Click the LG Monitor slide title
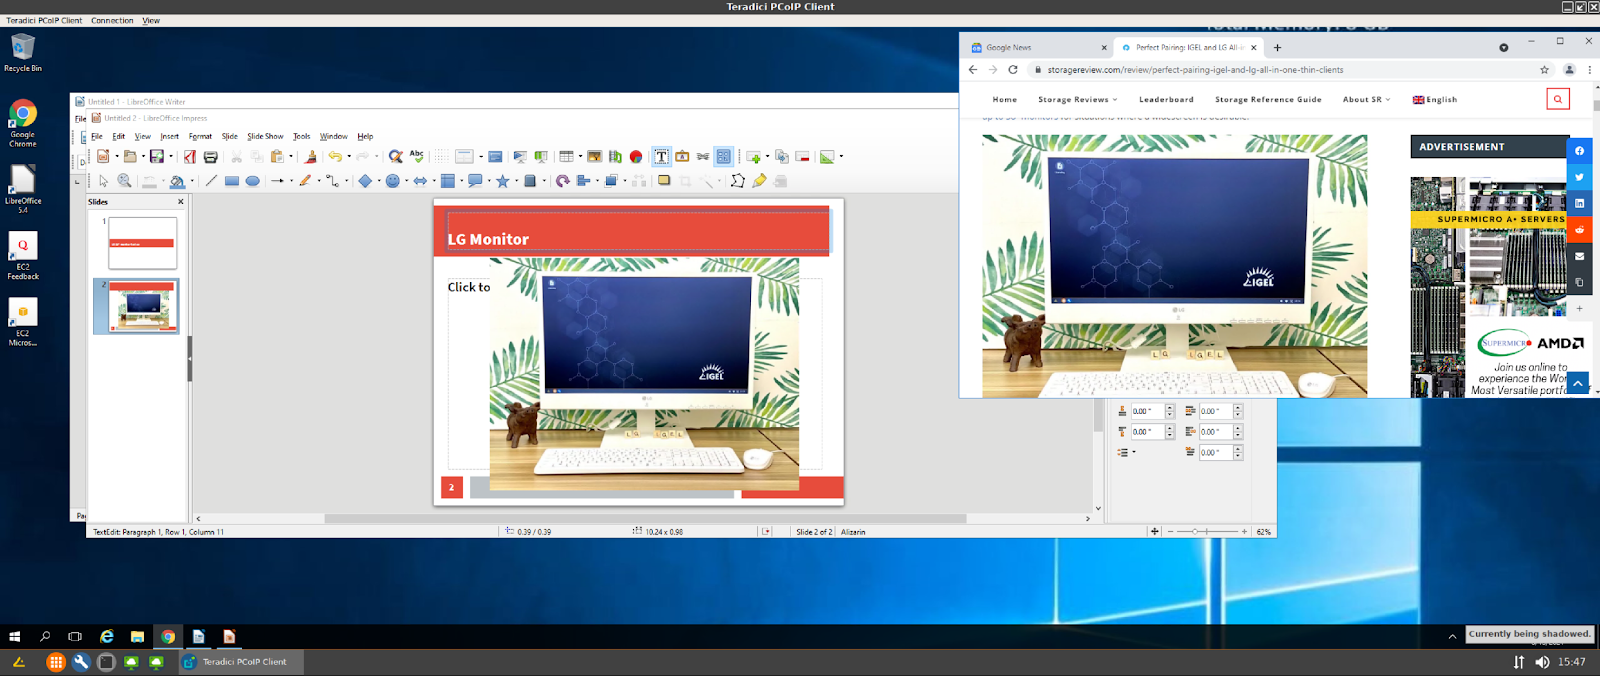 pyautogui.click(x=488, y=240)
